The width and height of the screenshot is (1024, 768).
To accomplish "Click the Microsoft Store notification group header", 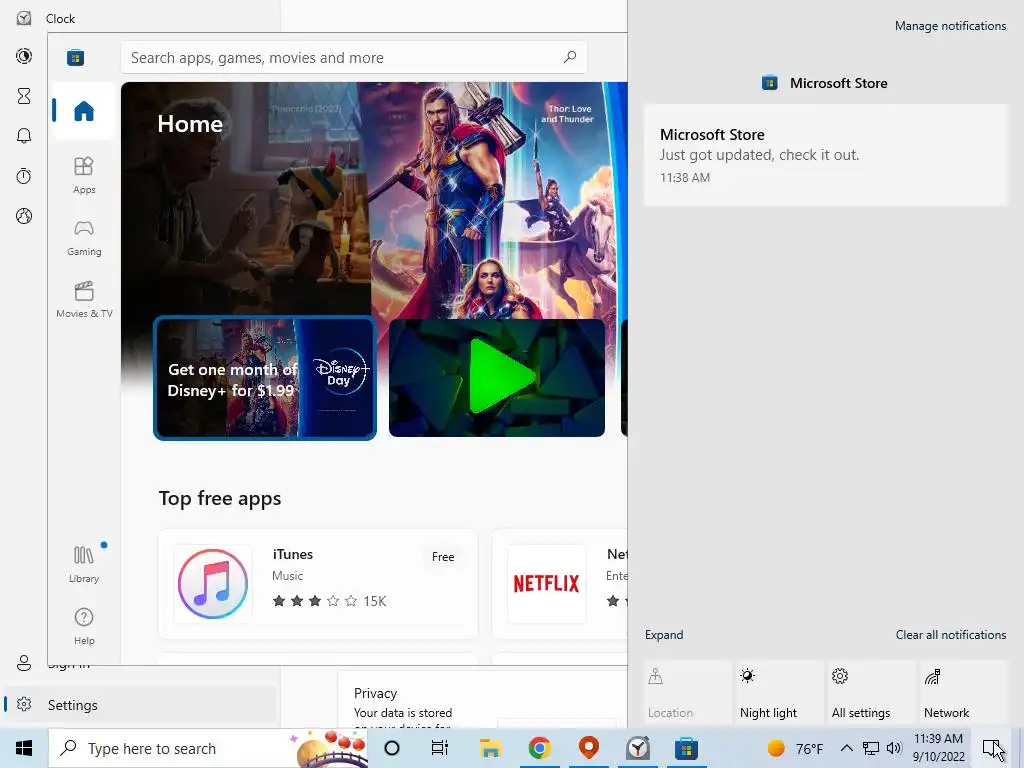I will point(825,83).
